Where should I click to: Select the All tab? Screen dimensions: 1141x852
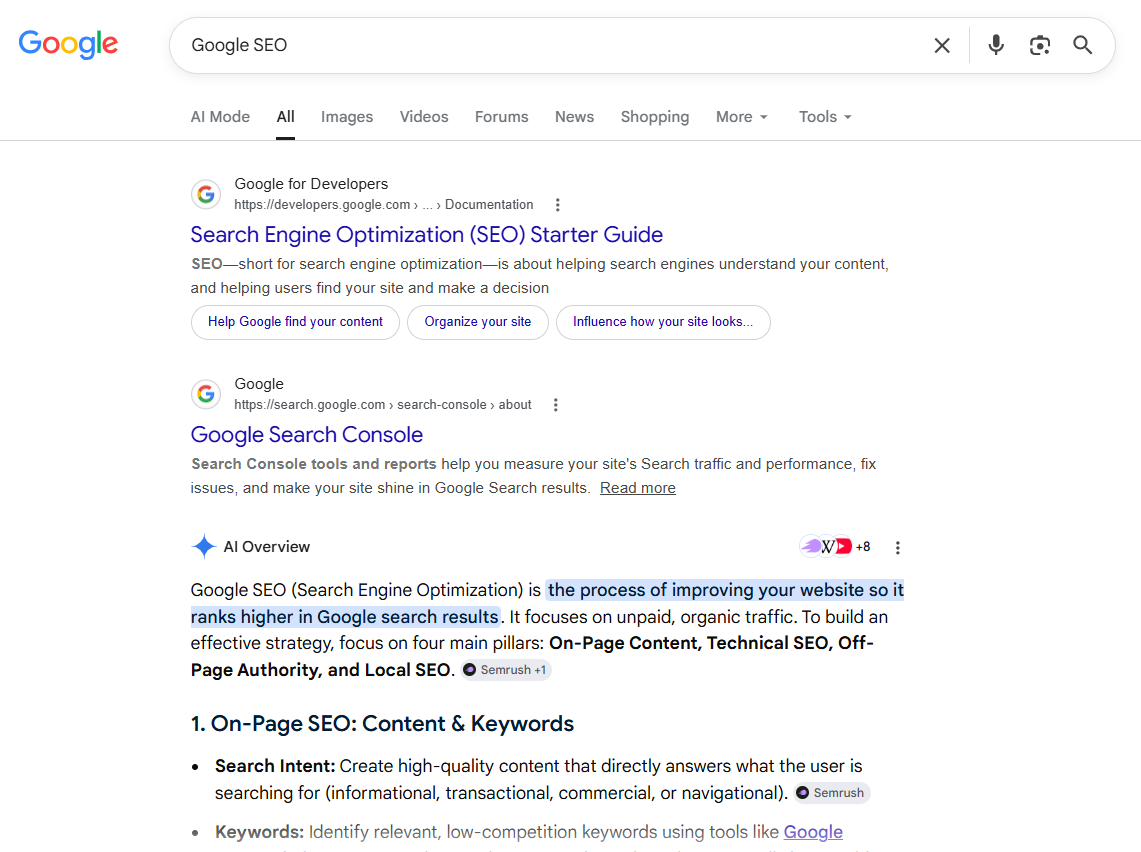[x=285, y=117]
